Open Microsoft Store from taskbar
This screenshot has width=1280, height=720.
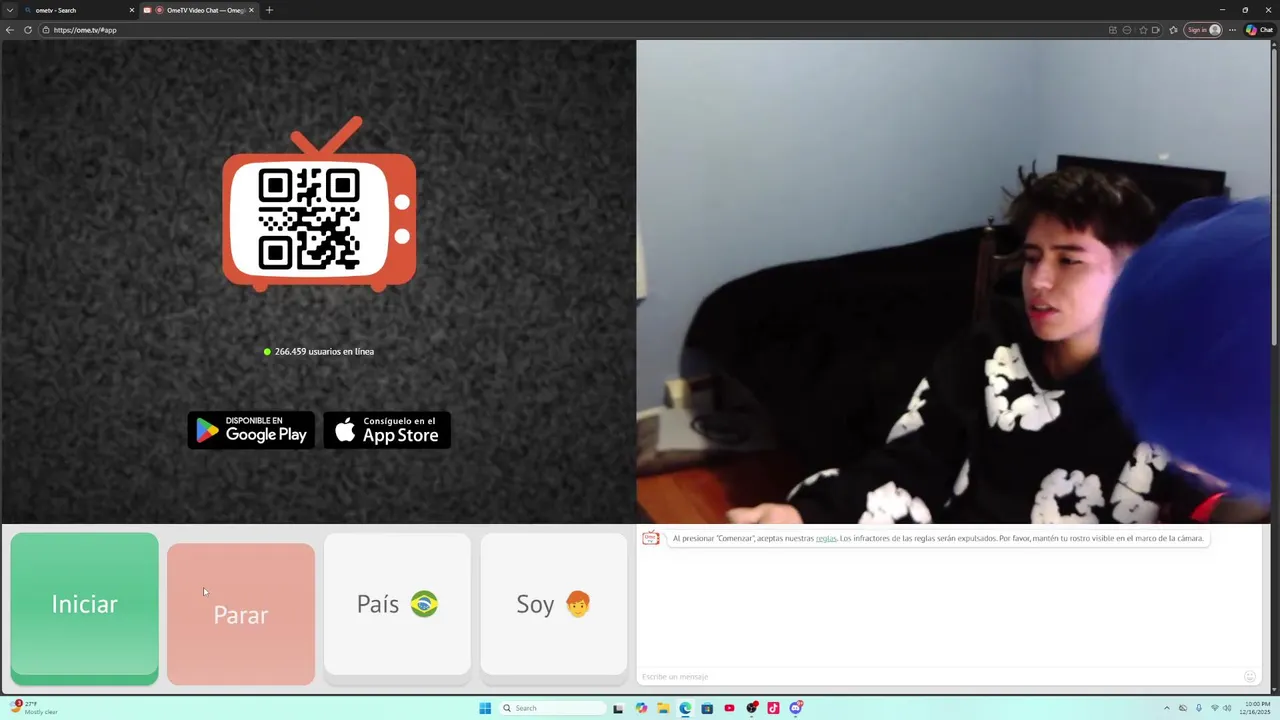(707, 708)
